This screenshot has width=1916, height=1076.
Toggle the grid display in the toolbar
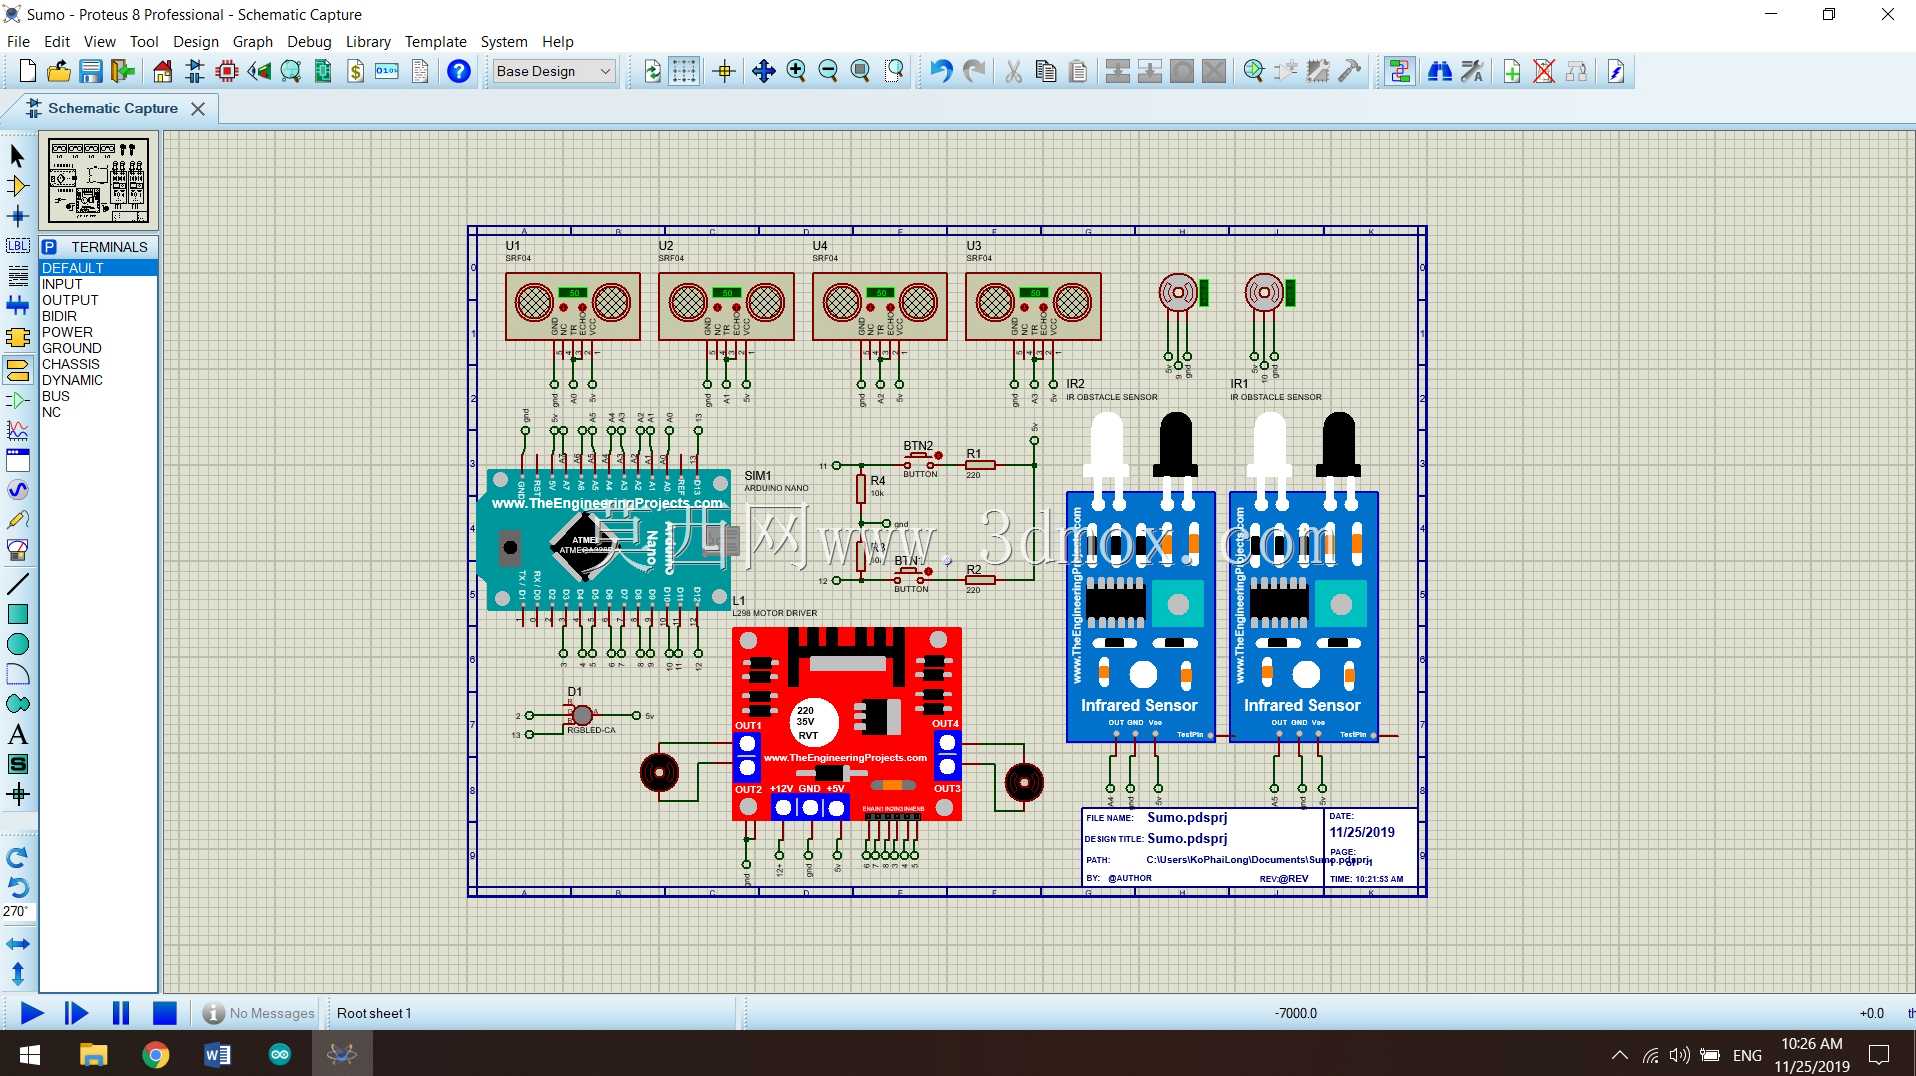[x=684, y=71]
